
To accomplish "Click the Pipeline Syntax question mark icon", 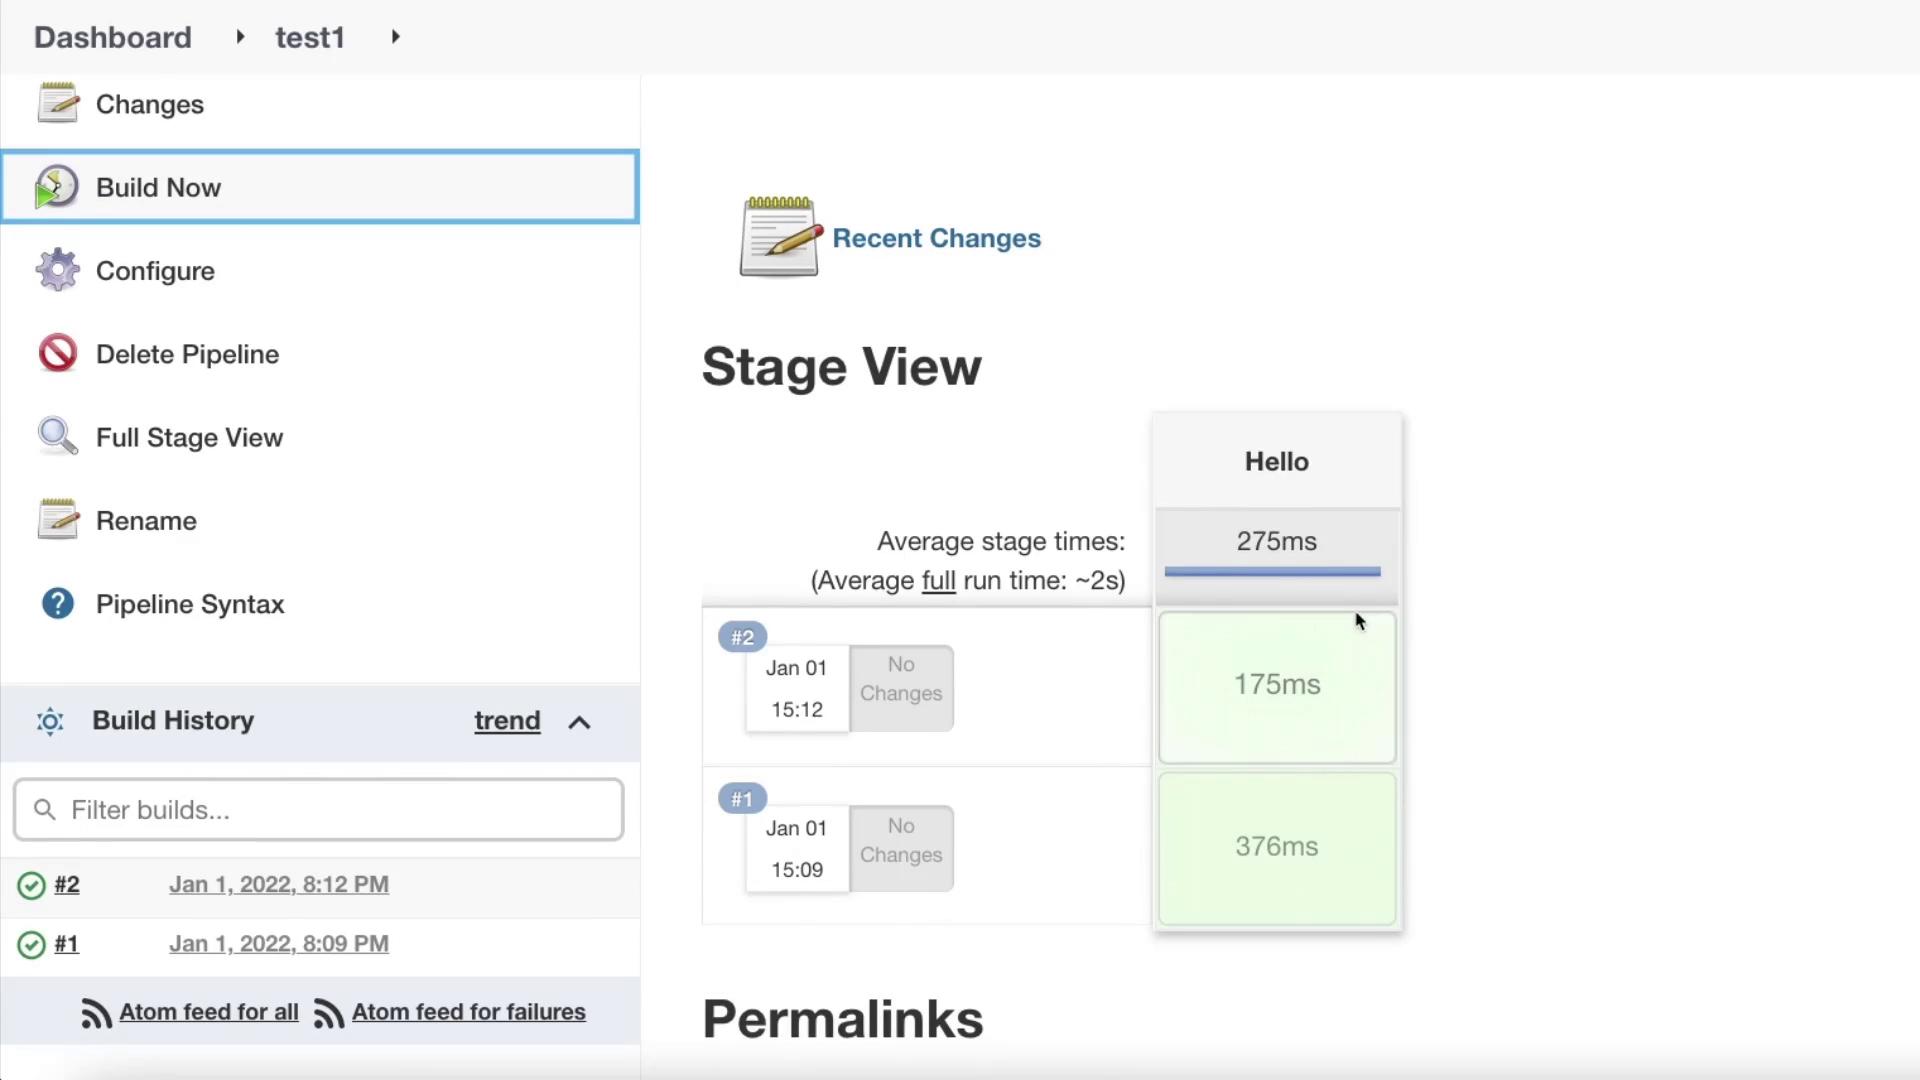I will pos(57,603).
